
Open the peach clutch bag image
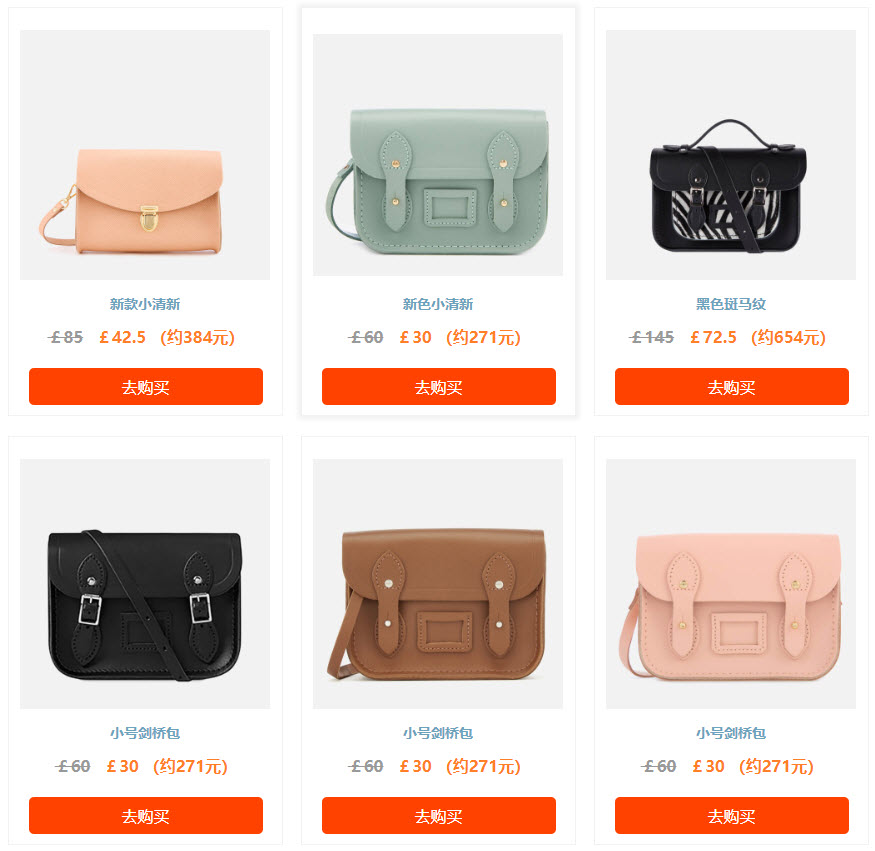tap(145, 155)
